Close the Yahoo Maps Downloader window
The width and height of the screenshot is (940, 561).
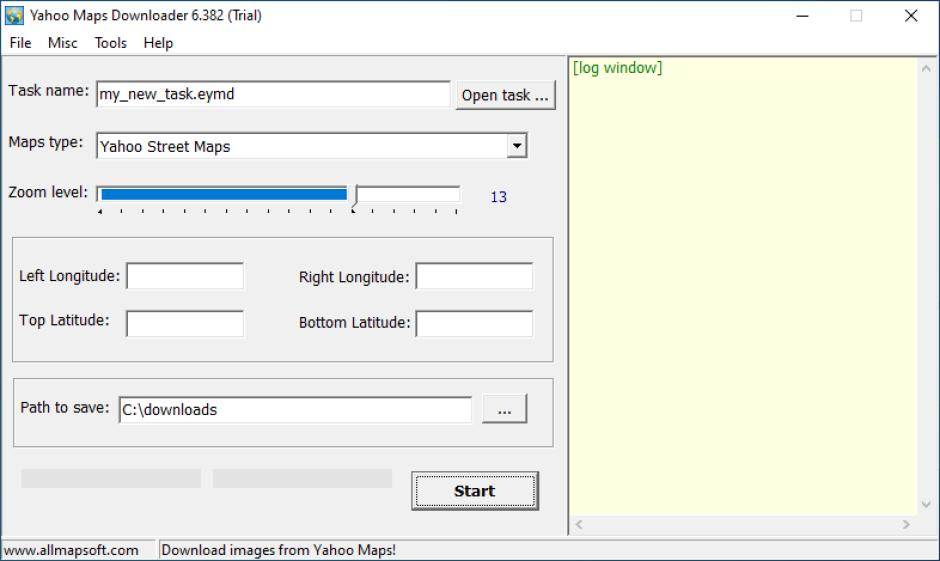(x=911, y=16)
